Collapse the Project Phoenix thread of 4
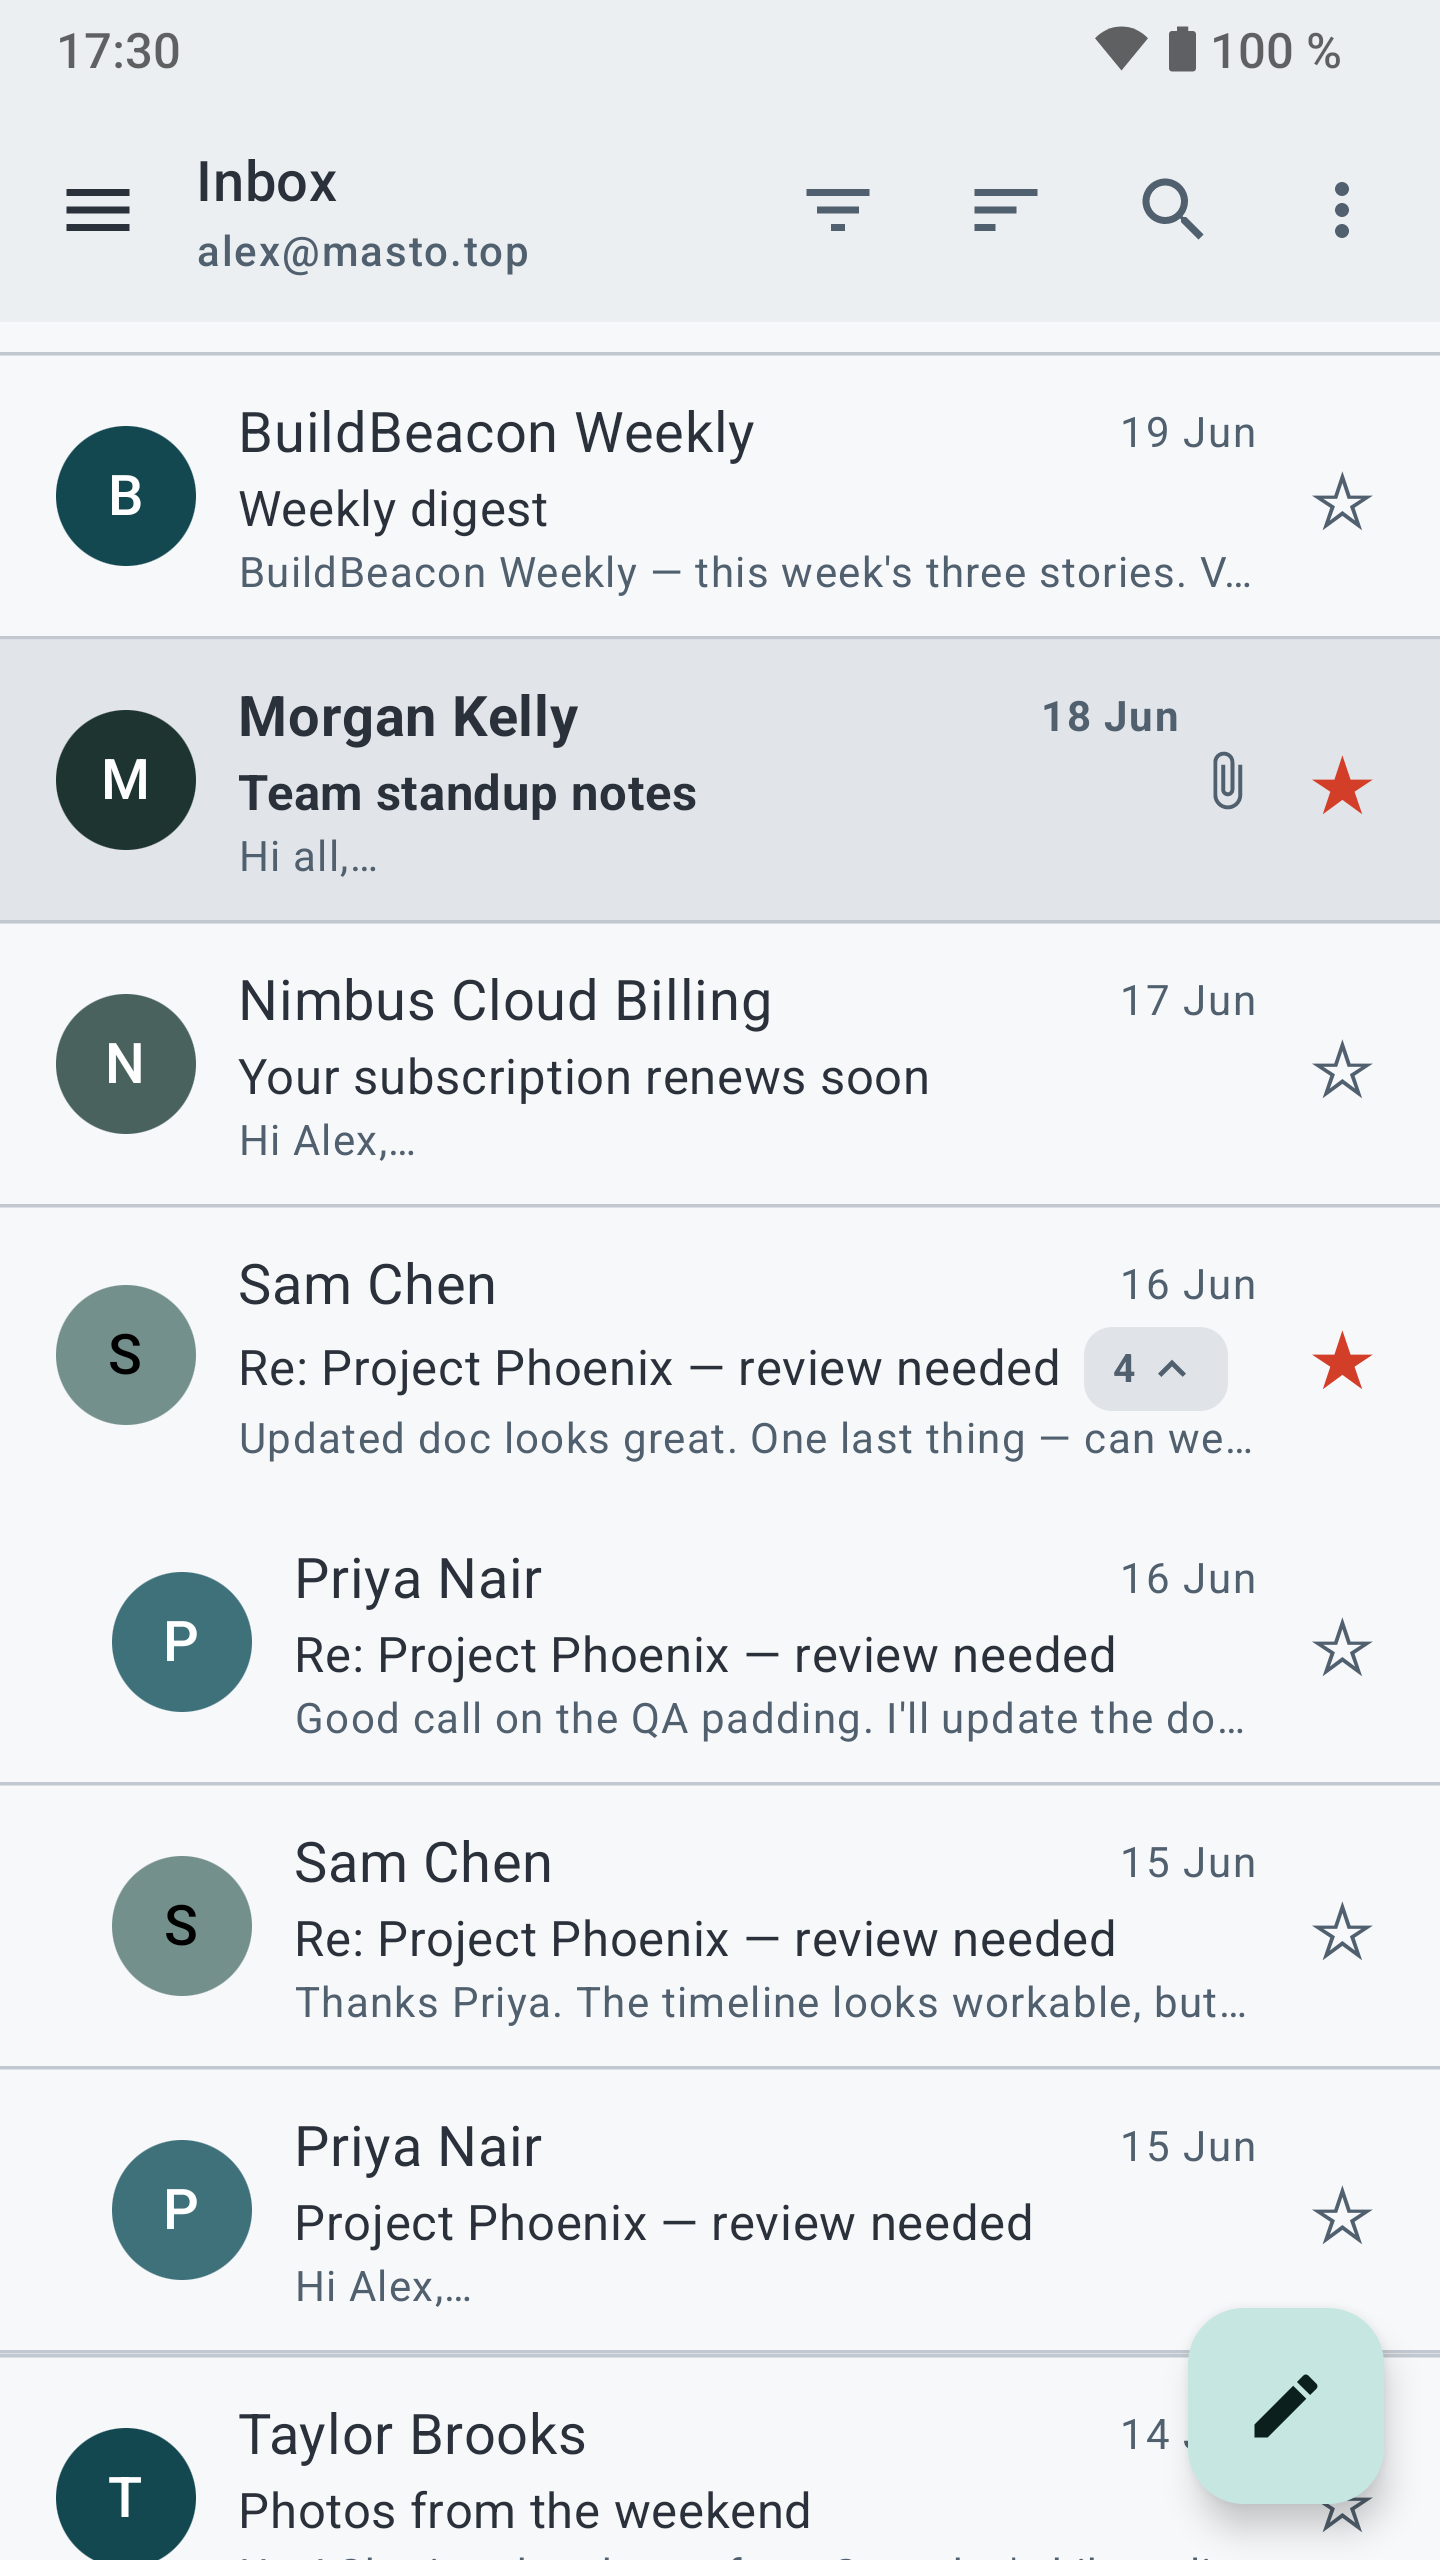 tap(1155, 1368)
